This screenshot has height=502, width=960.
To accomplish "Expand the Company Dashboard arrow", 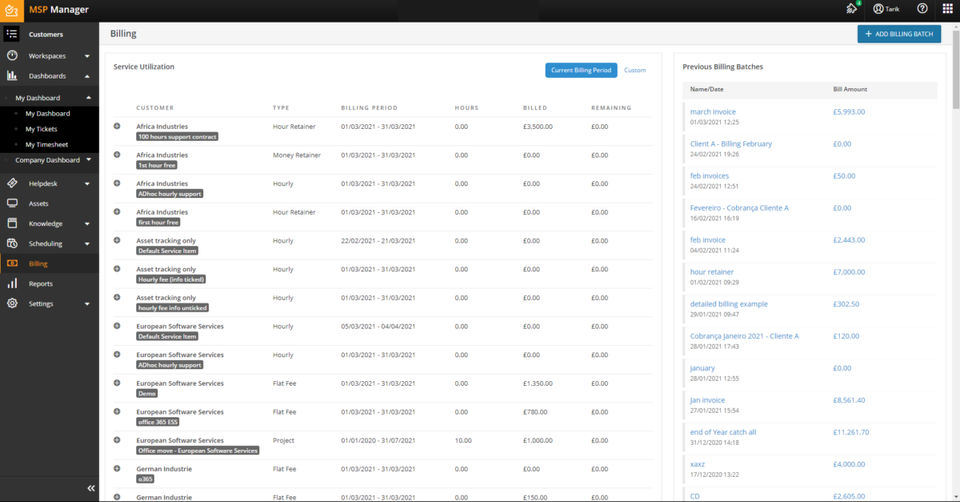I will [89, 160].
